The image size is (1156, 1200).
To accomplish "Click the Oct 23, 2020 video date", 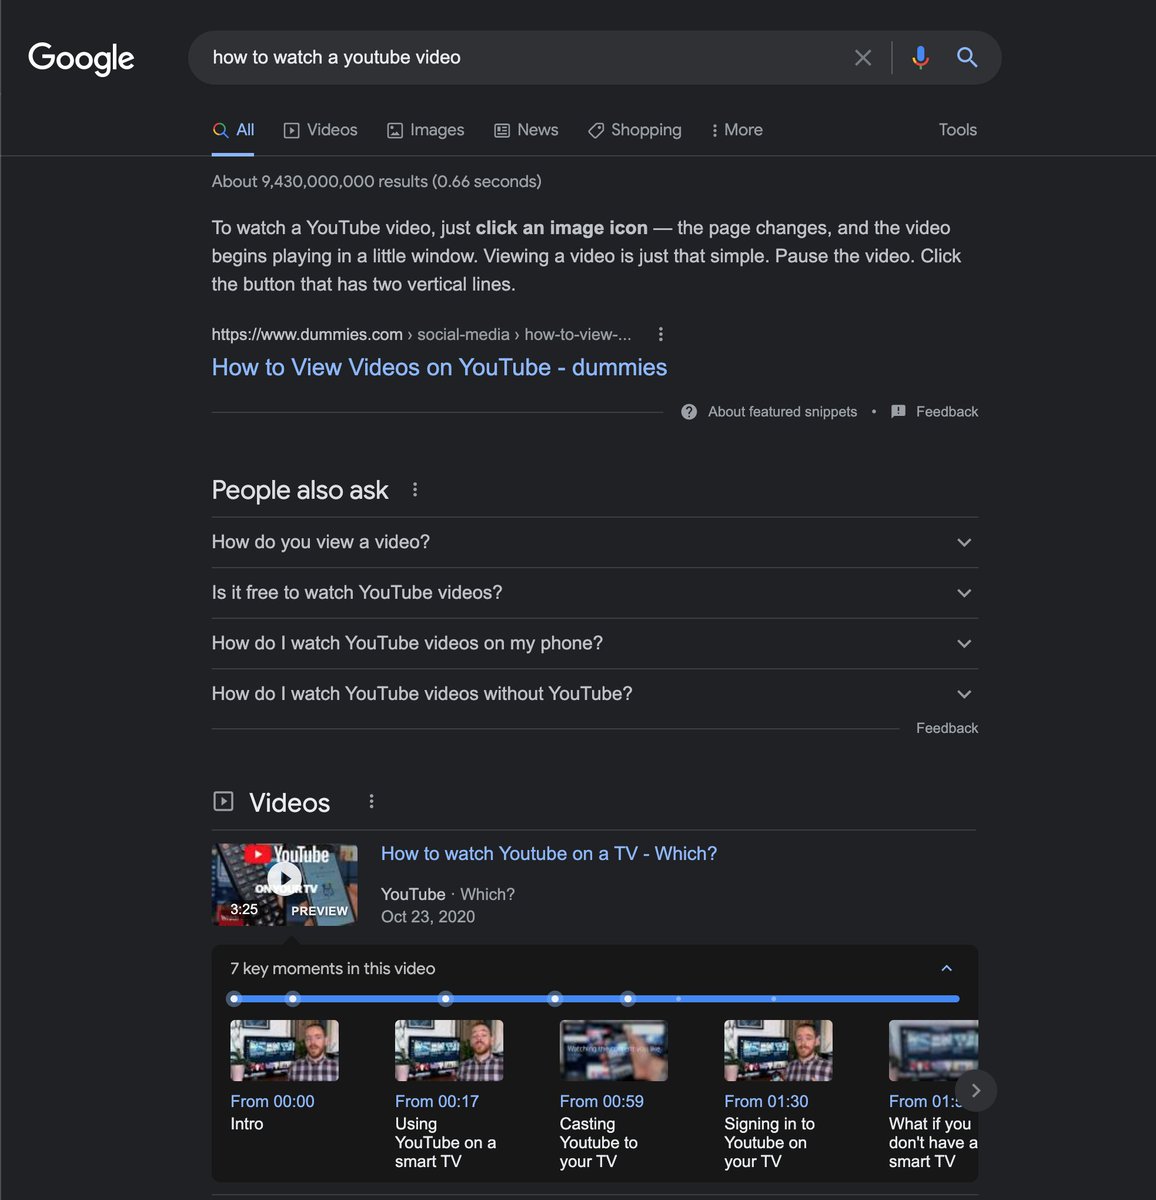I will 428,917.
